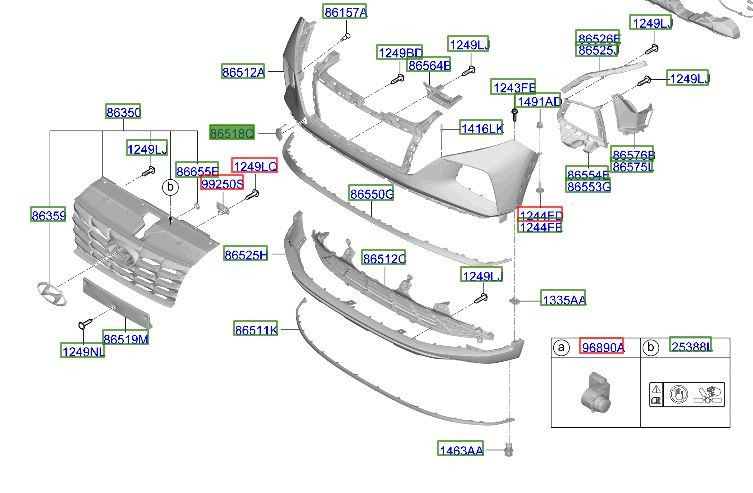Viewport: 753px width, 493px height.
Task: Open the highlighted part number 86518C
Action: [x=232, y=132]
